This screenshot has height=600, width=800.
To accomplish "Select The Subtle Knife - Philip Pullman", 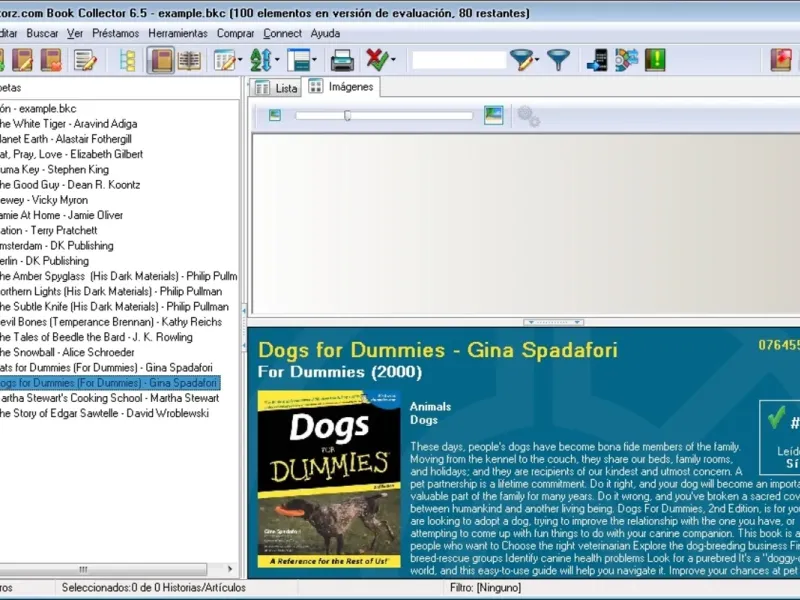I will pyautogui.click(x=114, y=308).
